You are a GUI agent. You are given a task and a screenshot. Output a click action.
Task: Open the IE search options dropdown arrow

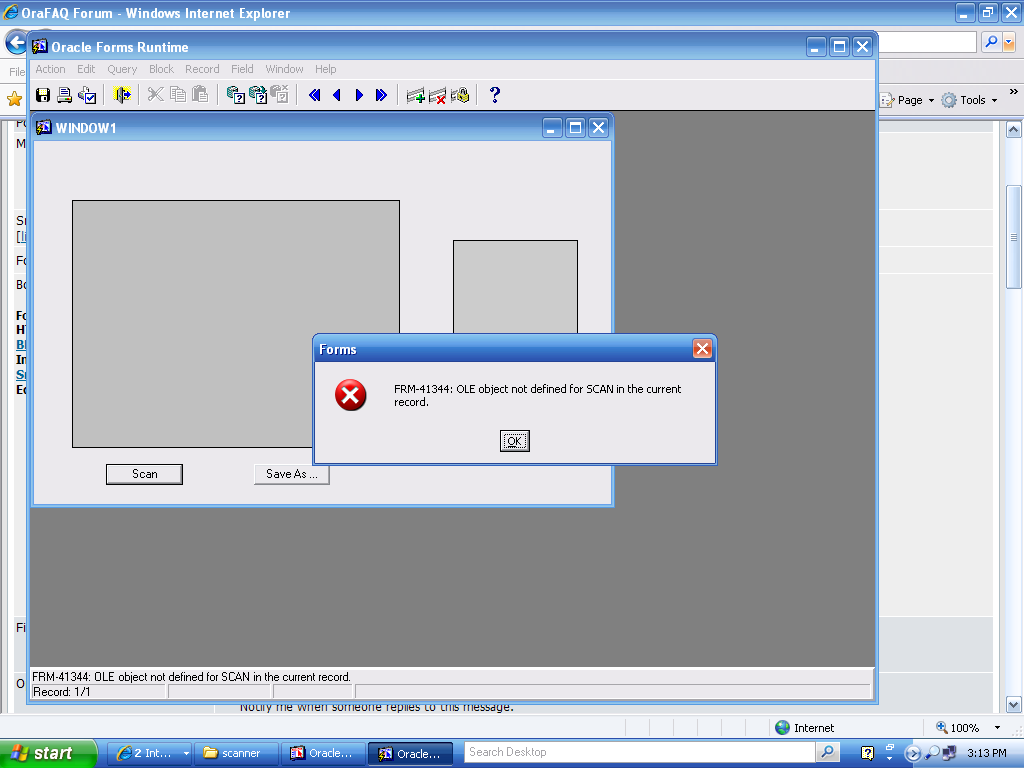1009,42
